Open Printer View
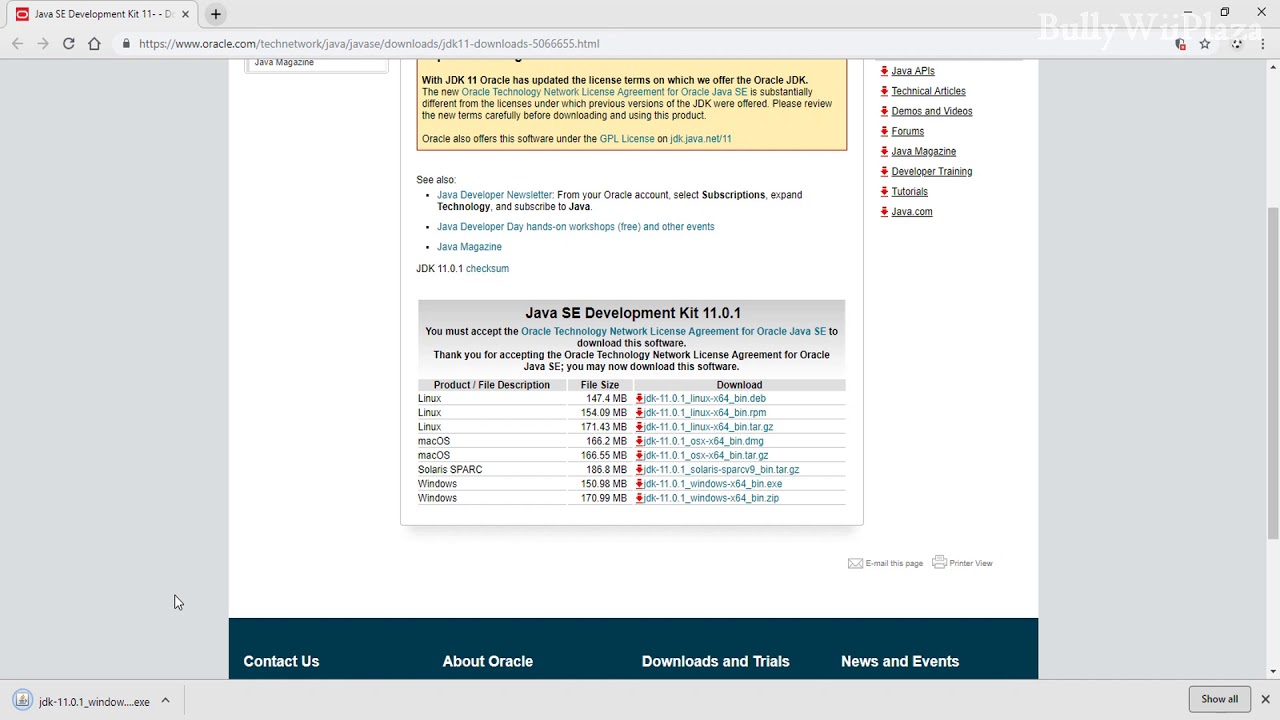The width and height of the screenshot is (1280, 720). (971, 563)
